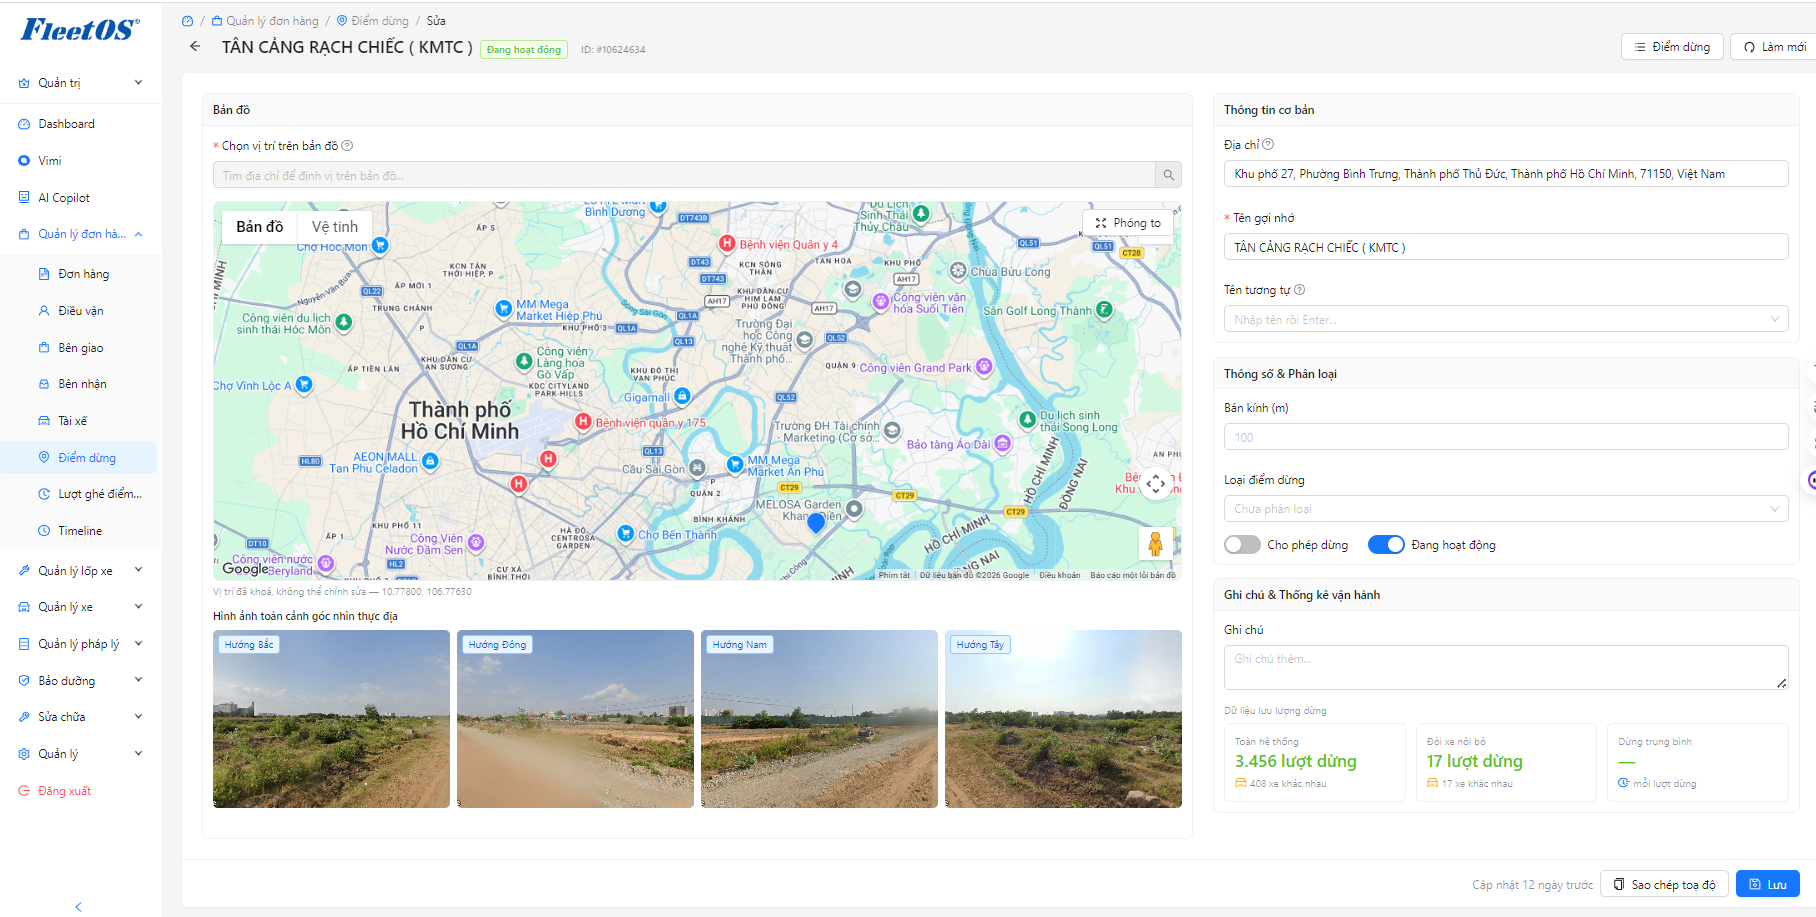Open the Hướng Bắc street photo
Viewport: 1816px width, 917px height.
click(x=331, y=719)
